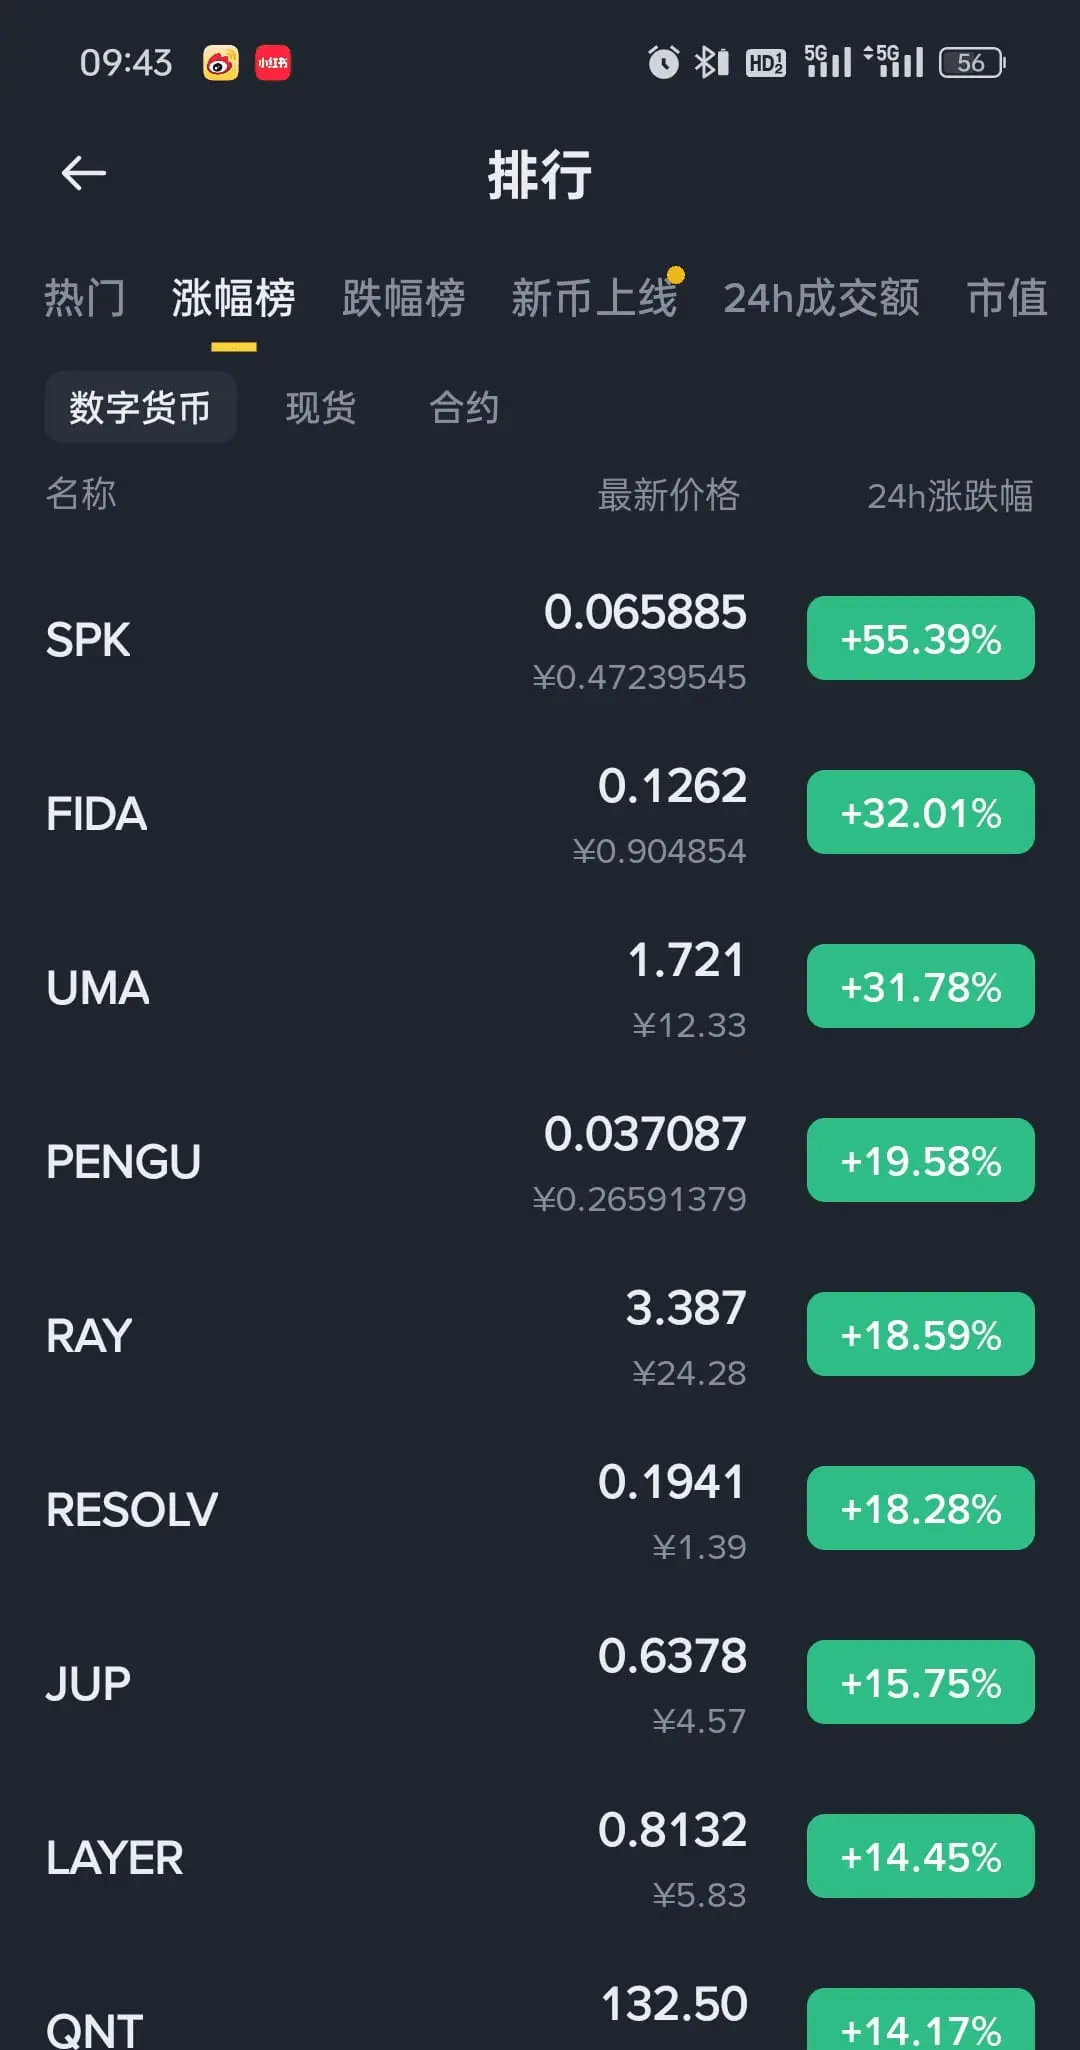
Task: Open the PENGU coin row
Action: coord(540,1161)
